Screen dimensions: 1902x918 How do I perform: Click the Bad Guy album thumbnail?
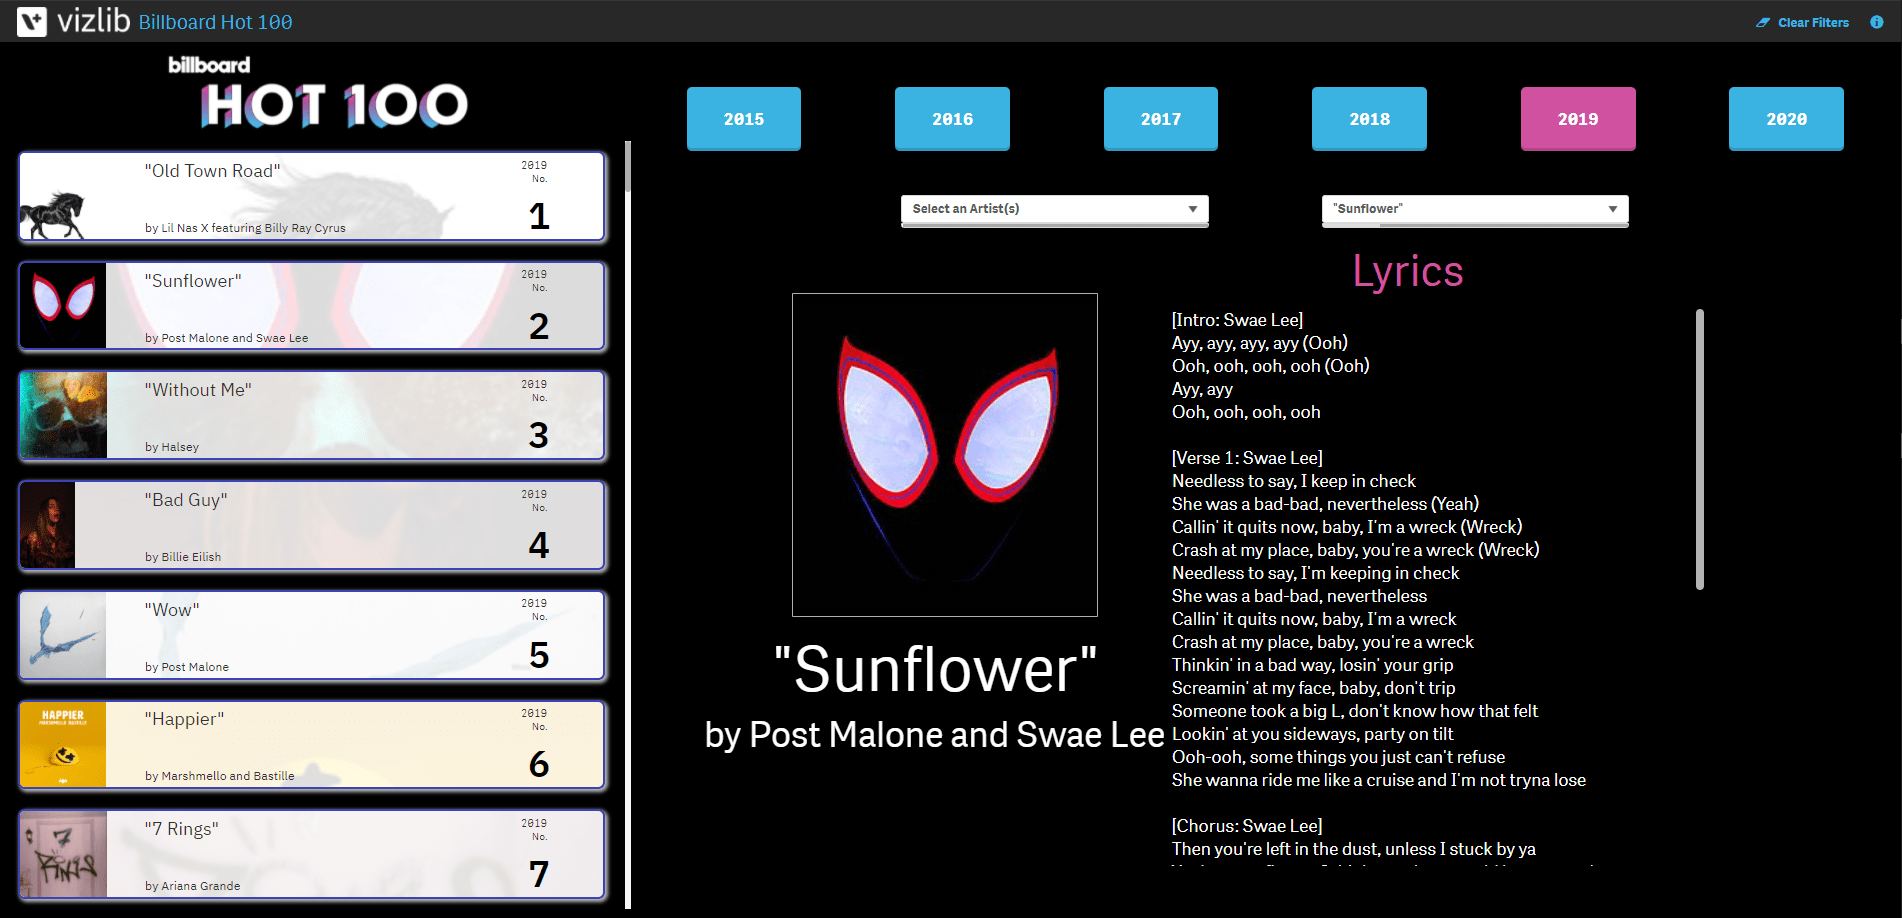pos(48,525)
